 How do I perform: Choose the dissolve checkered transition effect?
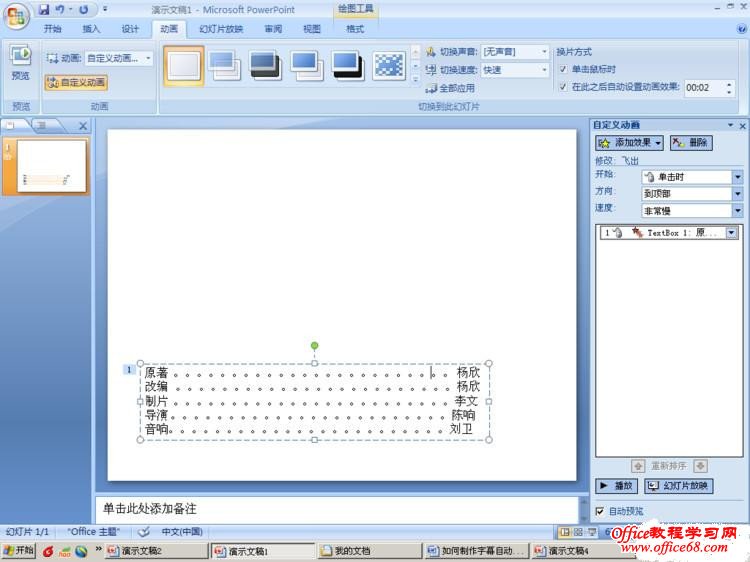click(x=388, y=66)
